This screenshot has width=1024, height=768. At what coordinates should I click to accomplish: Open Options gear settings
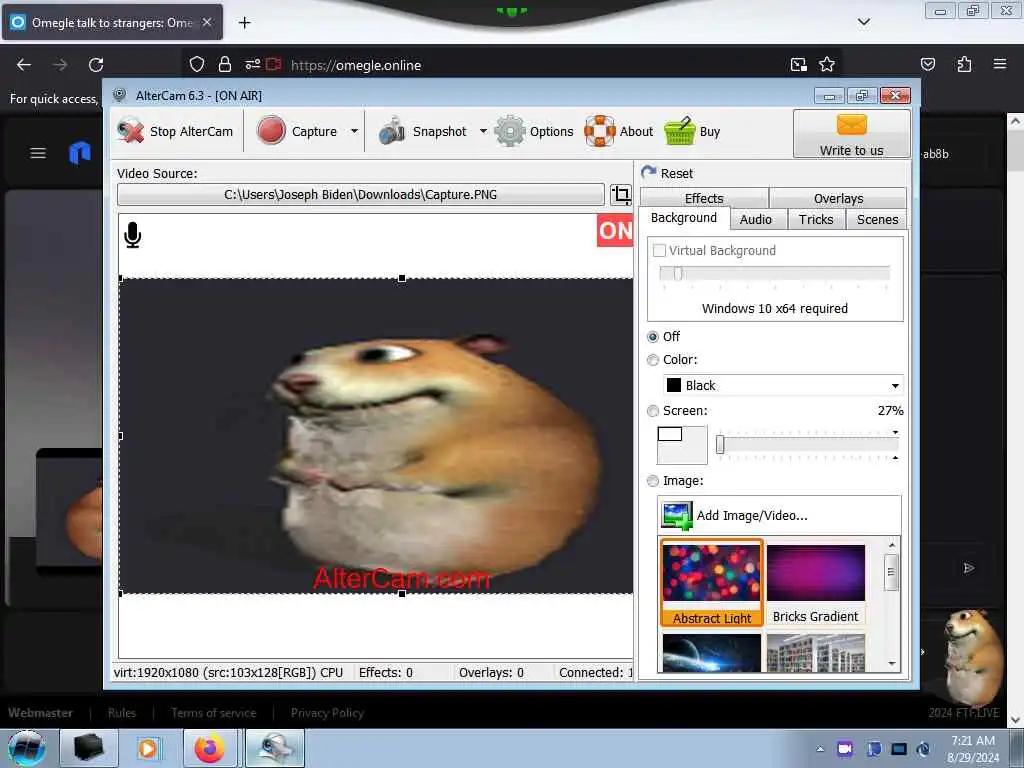(534, 131)
